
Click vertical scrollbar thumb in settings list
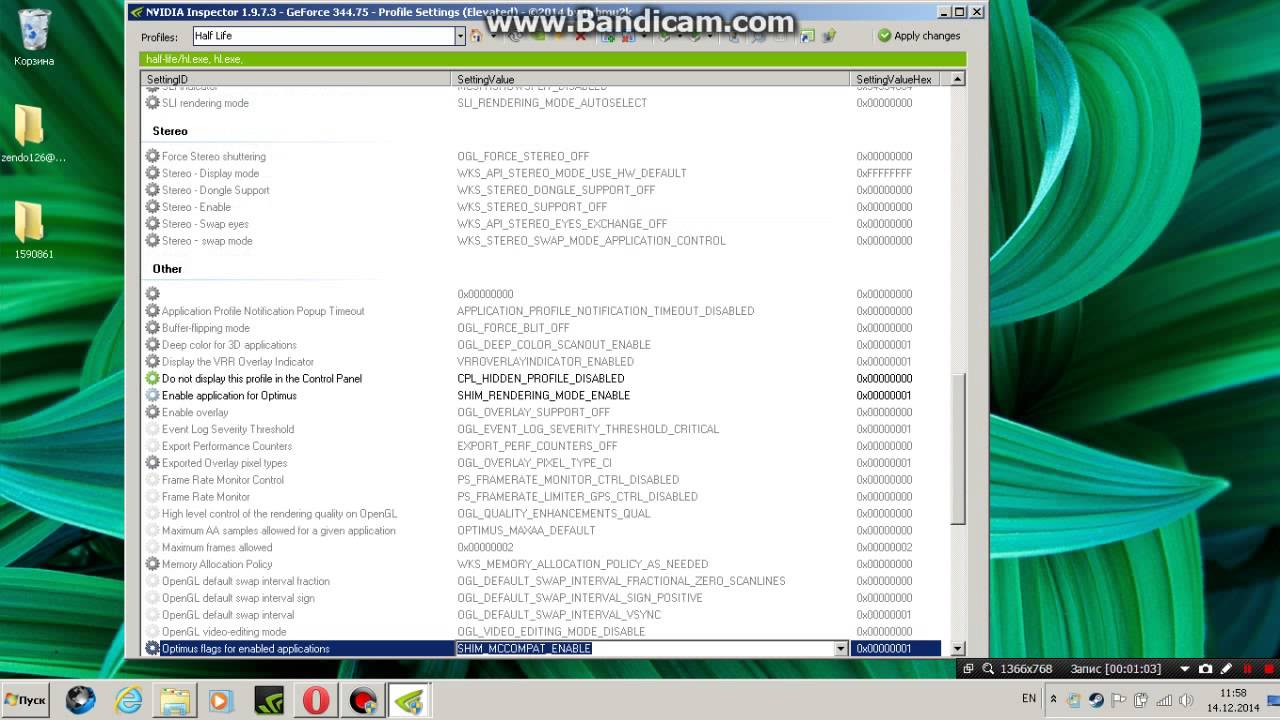coord(957,450)
